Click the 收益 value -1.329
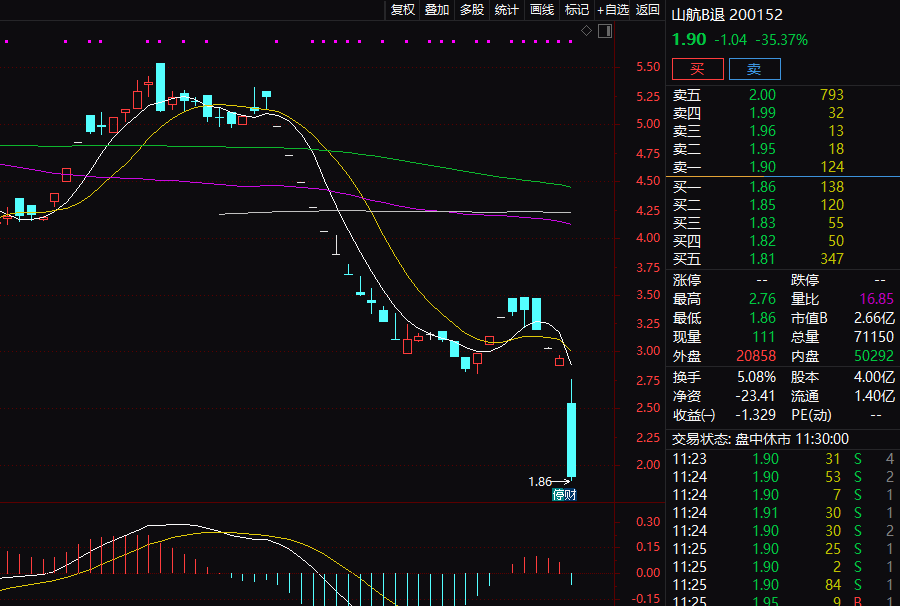Image resolution: width=900 pixels, height=606 pixels. 755,415
